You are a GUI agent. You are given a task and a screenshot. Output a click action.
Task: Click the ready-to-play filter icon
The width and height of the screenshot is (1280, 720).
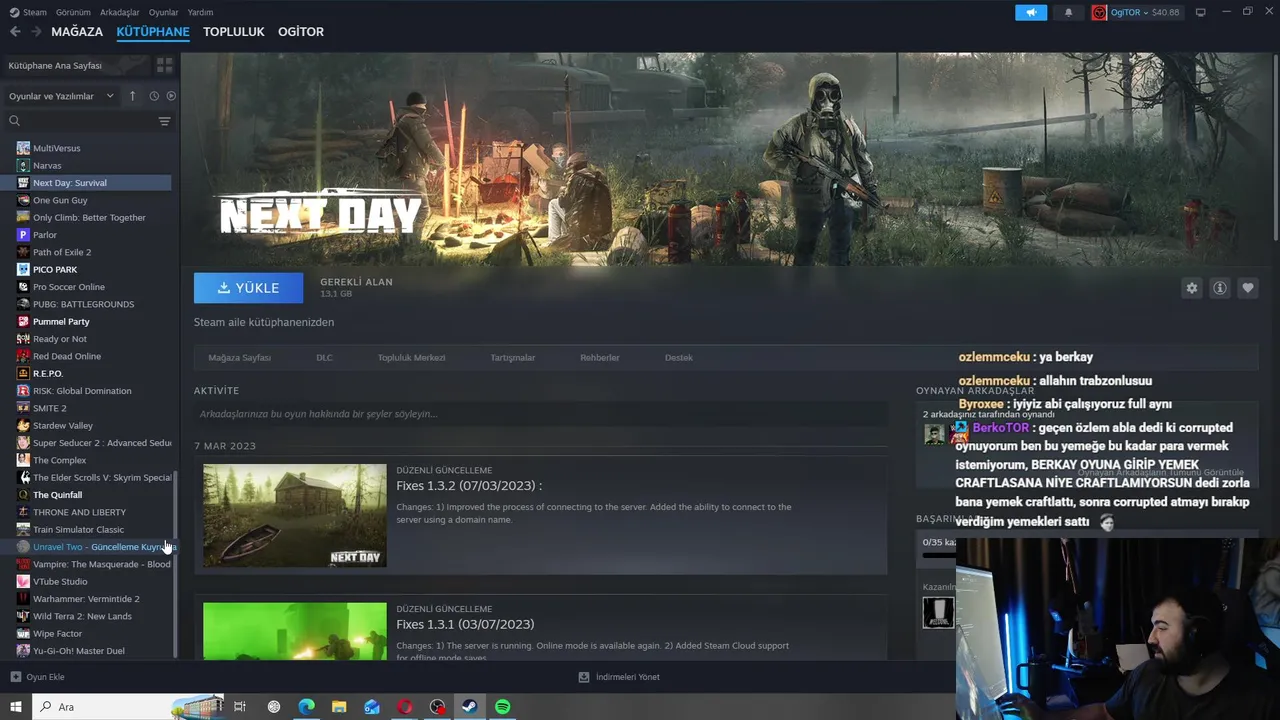pos(171,96)
